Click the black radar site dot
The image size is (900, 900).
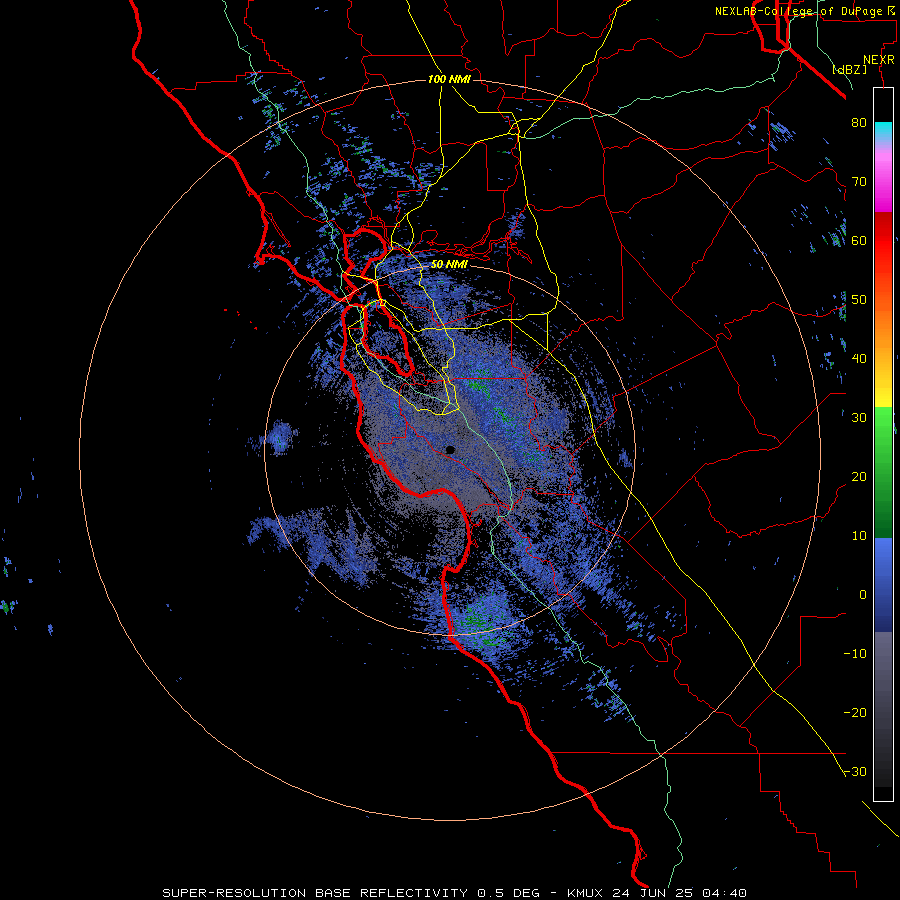coord(450,450)
